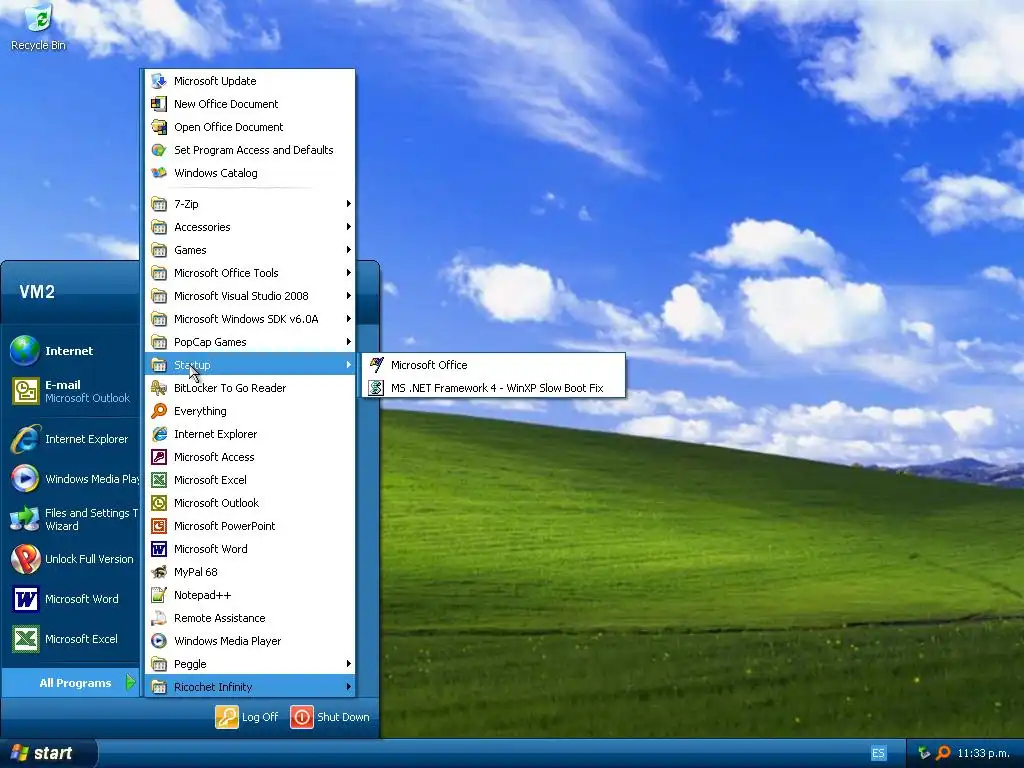Open the Microsoft Visual Studio 2008 folder
This screenshot has height=768, width=1024.
pos(250,296)
